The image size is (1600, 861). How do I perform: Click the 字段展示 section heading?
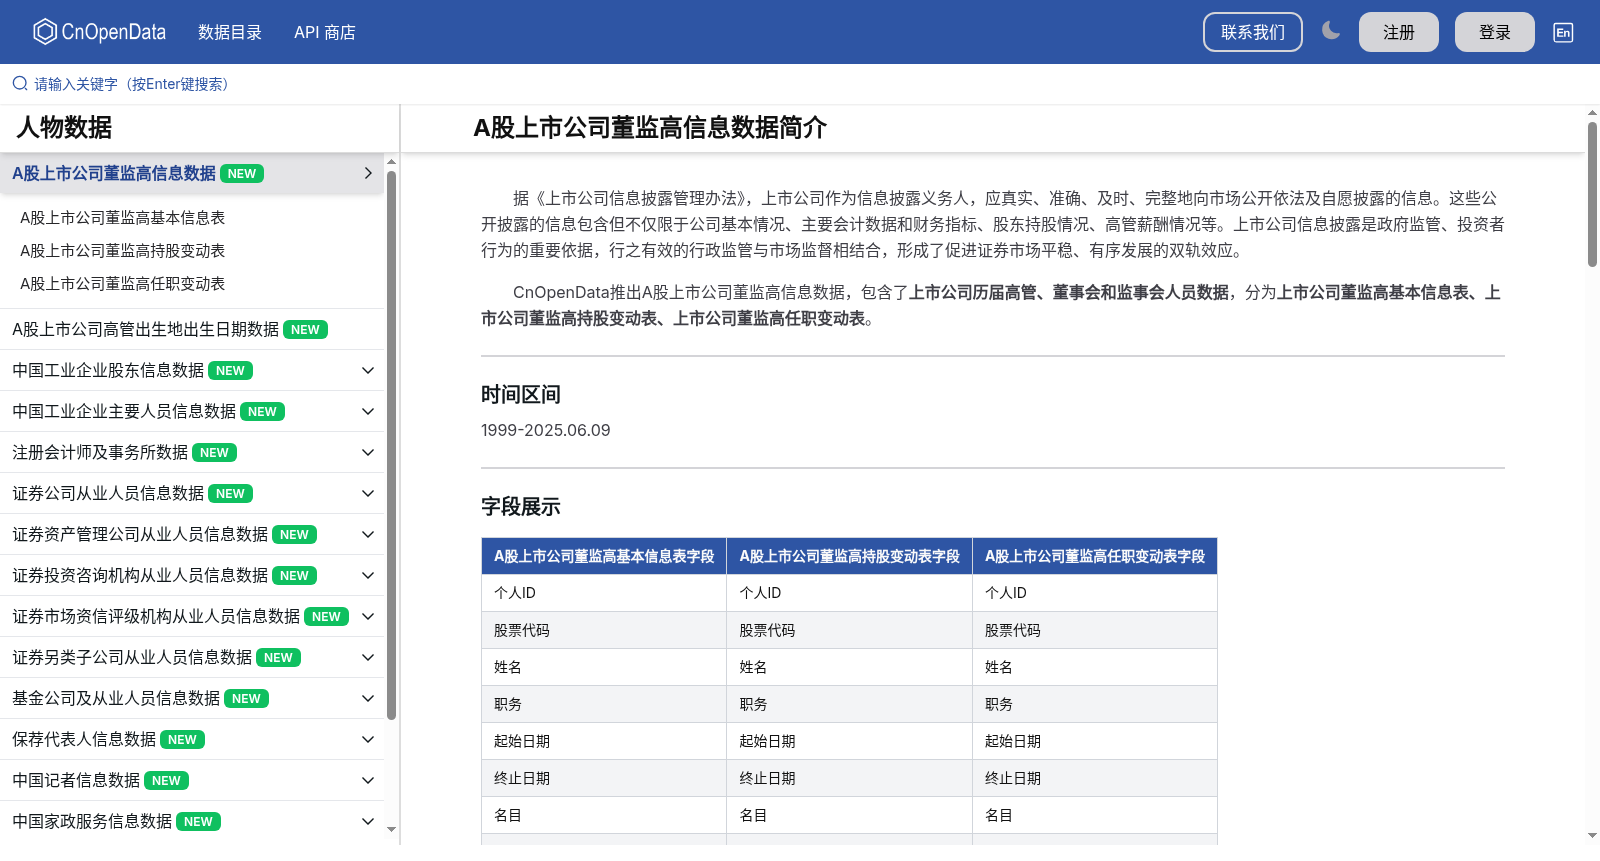click(x=521, y=506)
